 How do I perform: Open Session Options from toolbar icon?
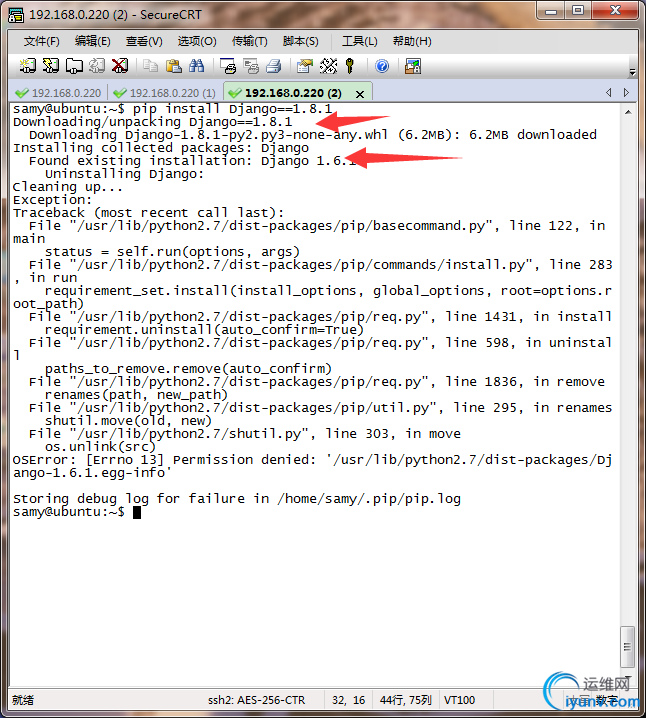[x=304, y=66]
